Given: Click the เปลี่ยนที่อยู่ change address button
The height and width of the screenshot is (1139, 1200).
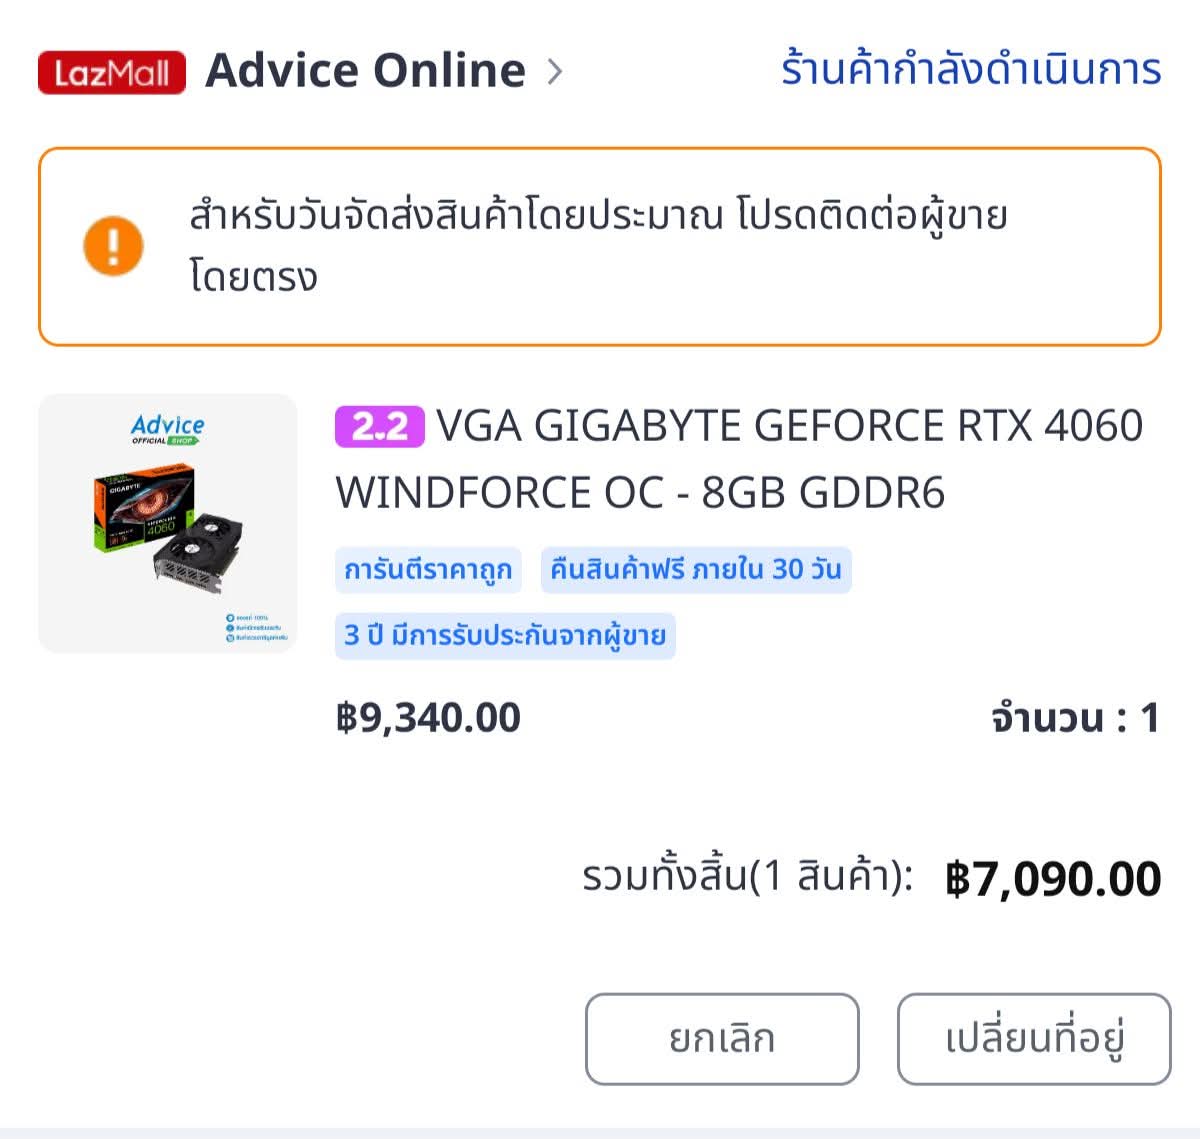Looking at the screenshot, I should (1034, 1039).
